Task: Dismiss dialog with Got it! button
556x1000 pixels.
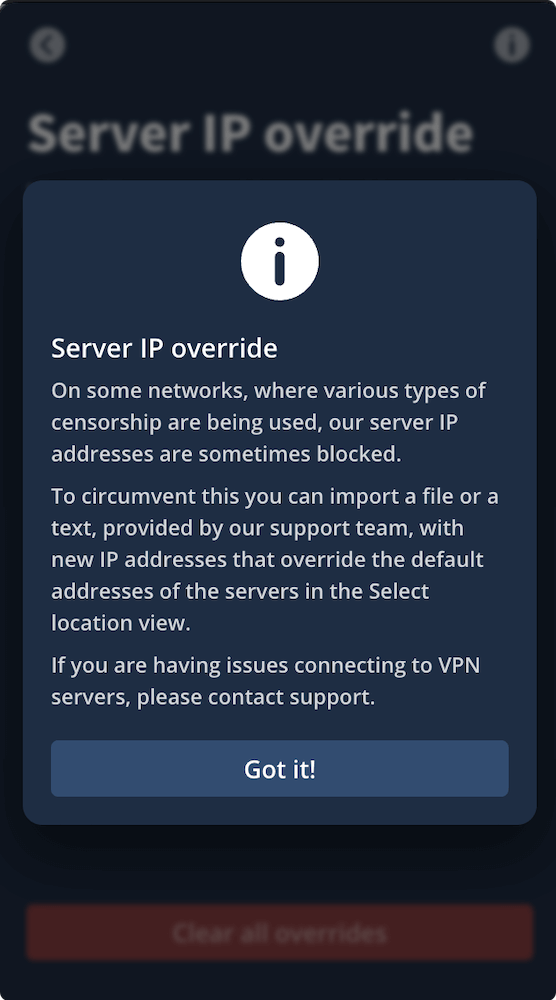Action: tap(279, 768)
